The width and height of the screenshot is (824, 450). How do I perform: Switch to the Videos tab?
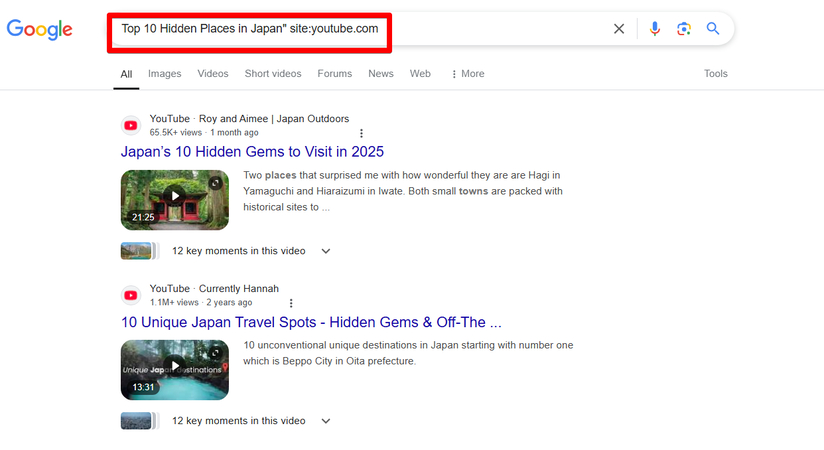[x=213, y=74]
